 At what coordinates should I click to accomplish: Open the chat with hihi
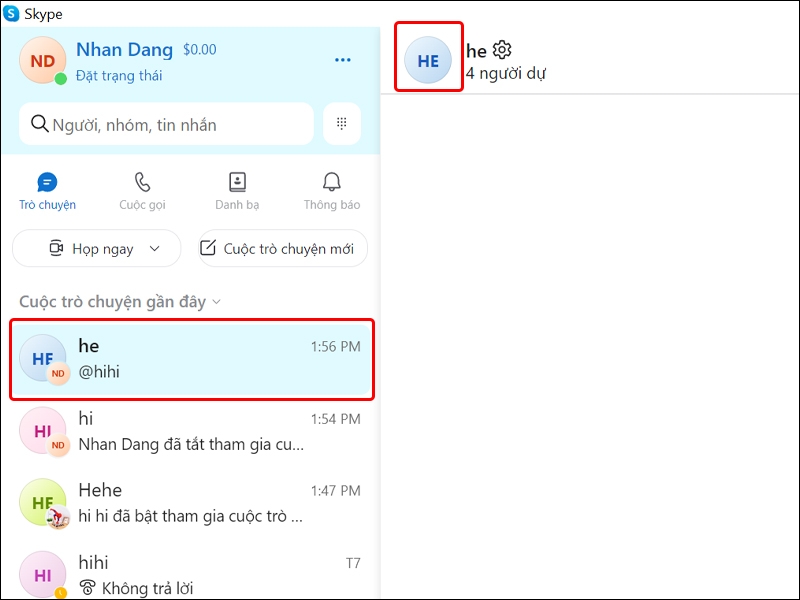(190, 573)
